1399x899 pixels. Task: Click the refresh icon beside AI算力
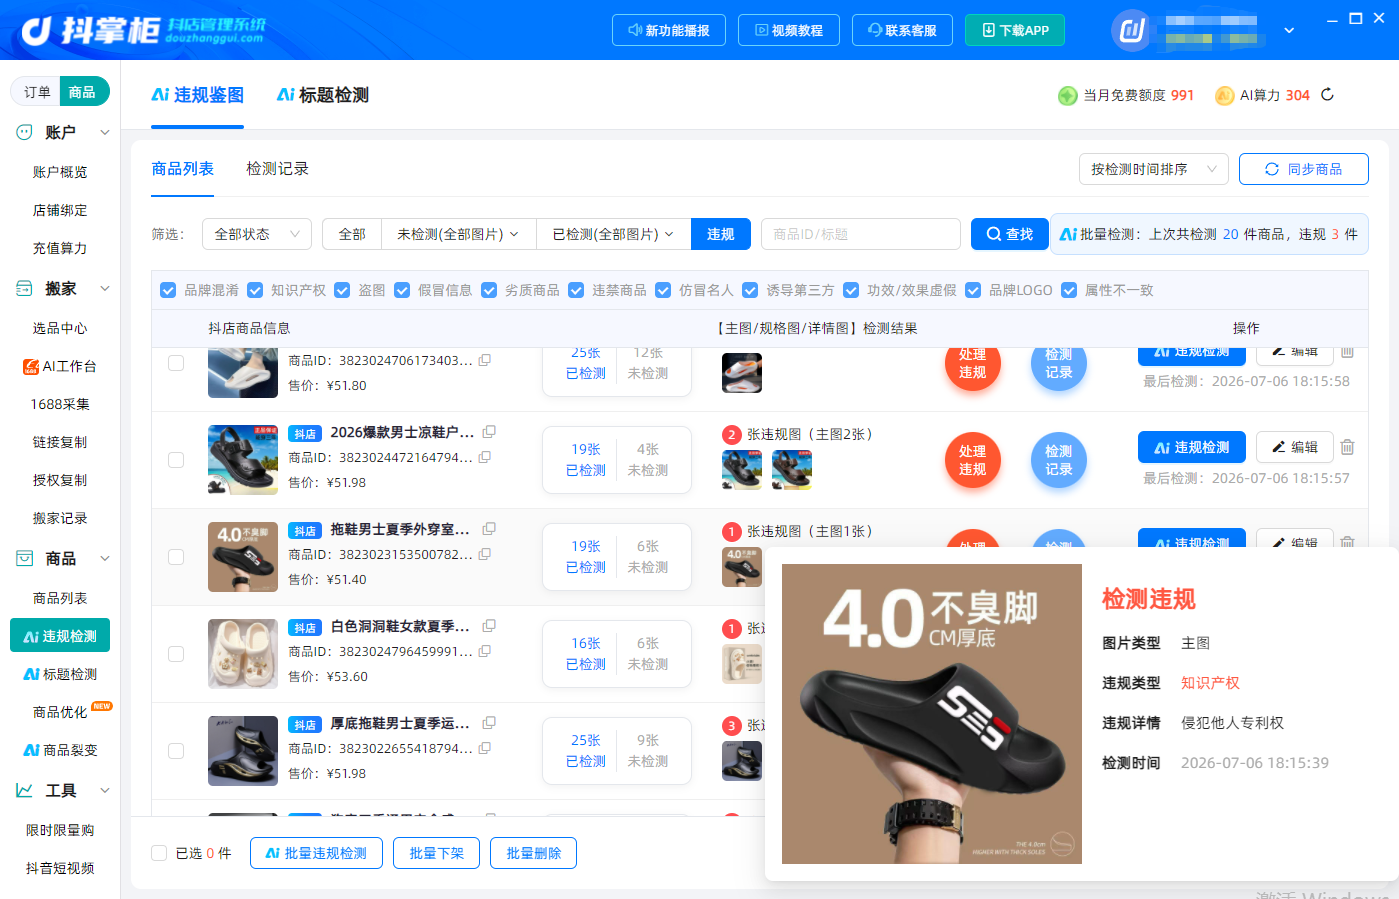pos(1327,95)
